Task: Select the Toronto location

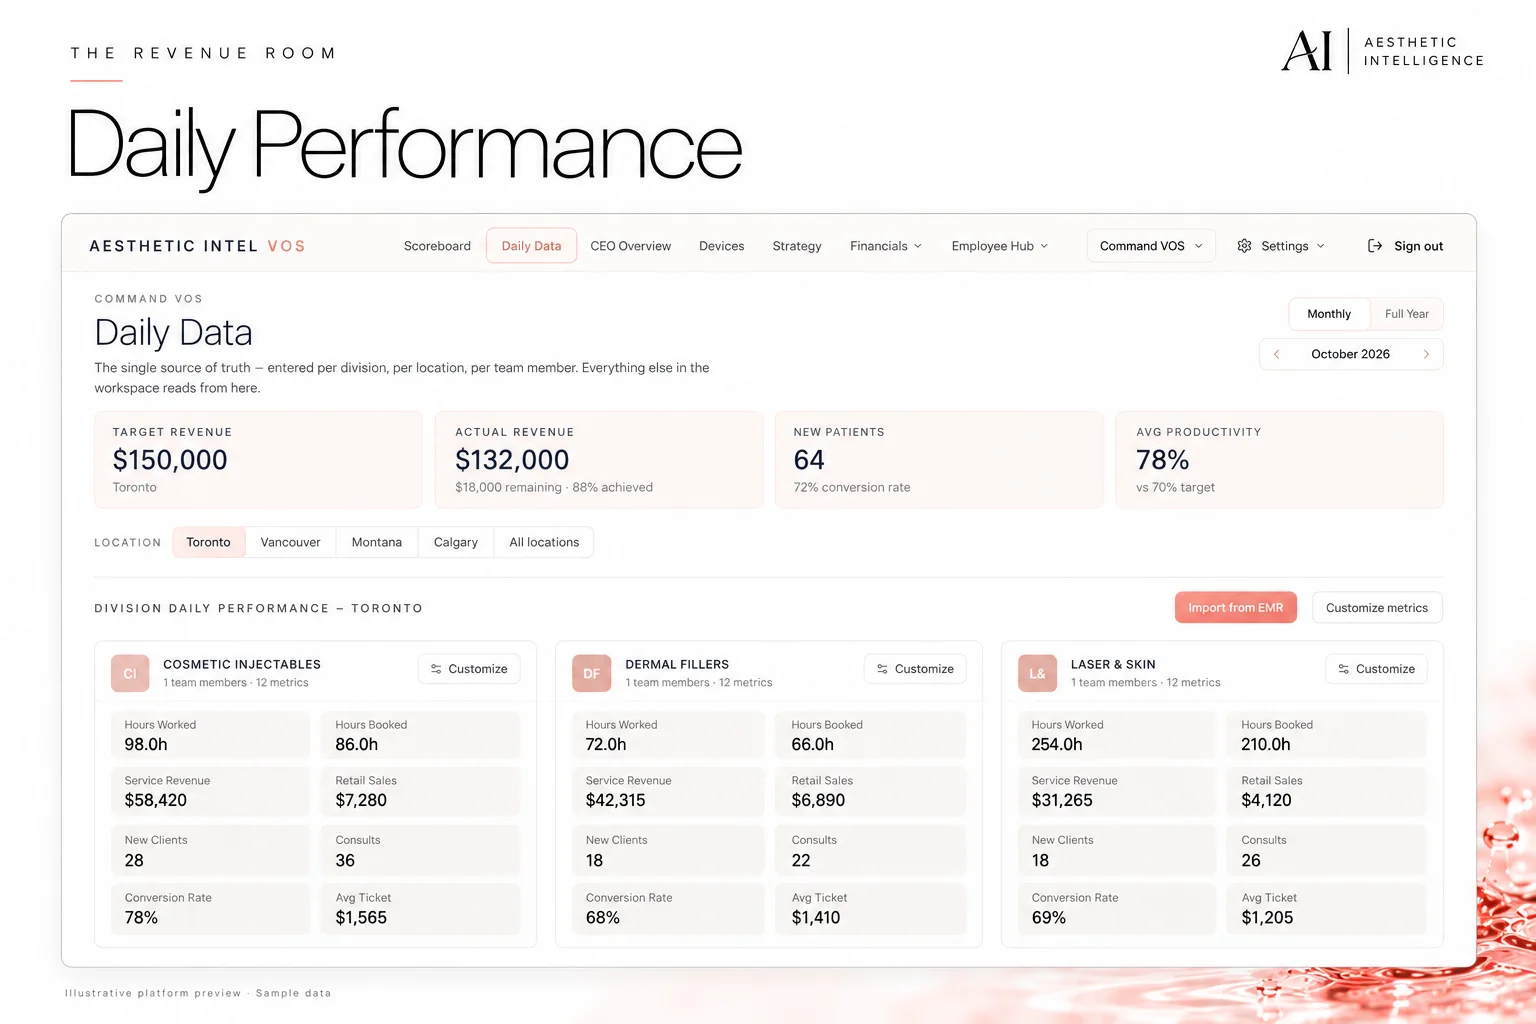Action: point(208,542)
